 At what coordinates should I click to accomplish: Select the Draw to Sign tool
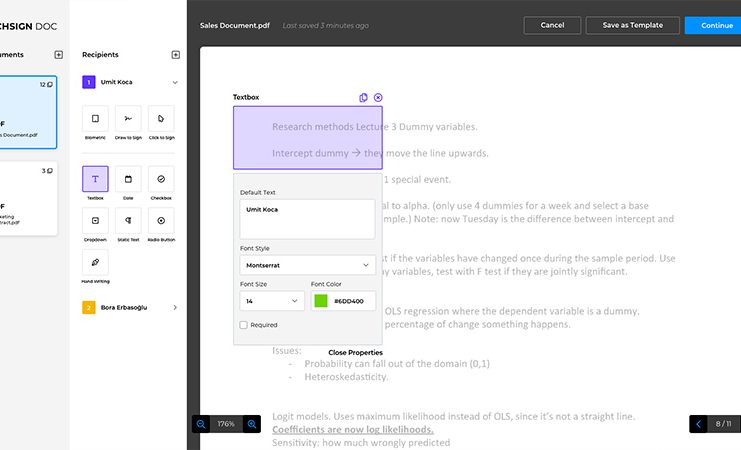(x=128, y=119)
